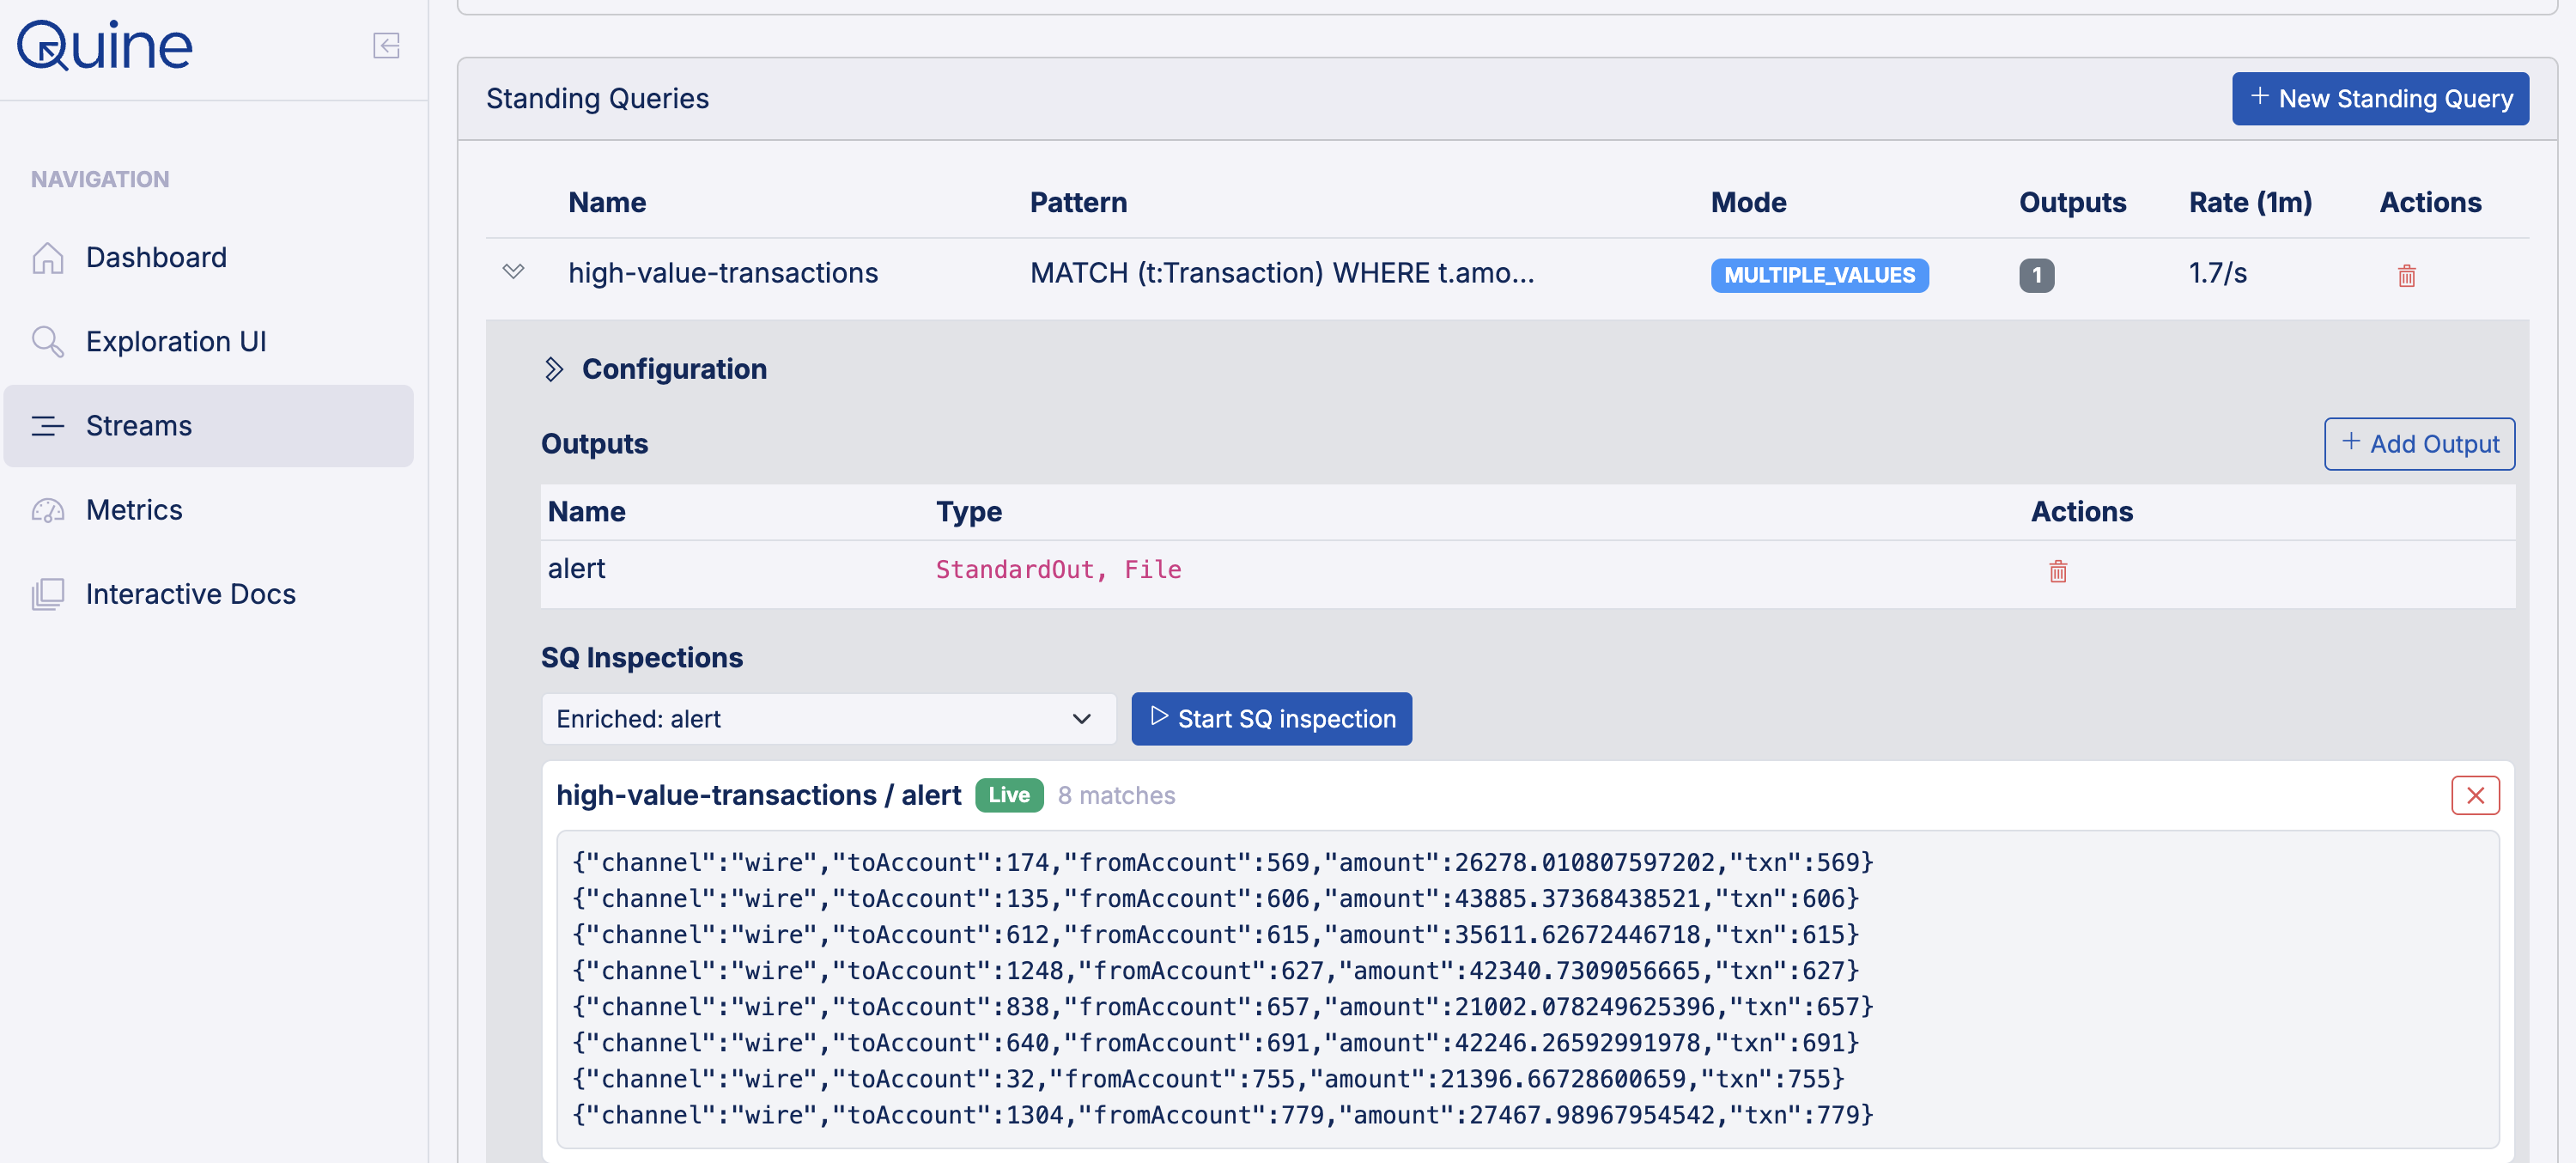Click the high-value-transactions name cell
This screenshot has height=1163, width=2576.
tap(723, 273)
